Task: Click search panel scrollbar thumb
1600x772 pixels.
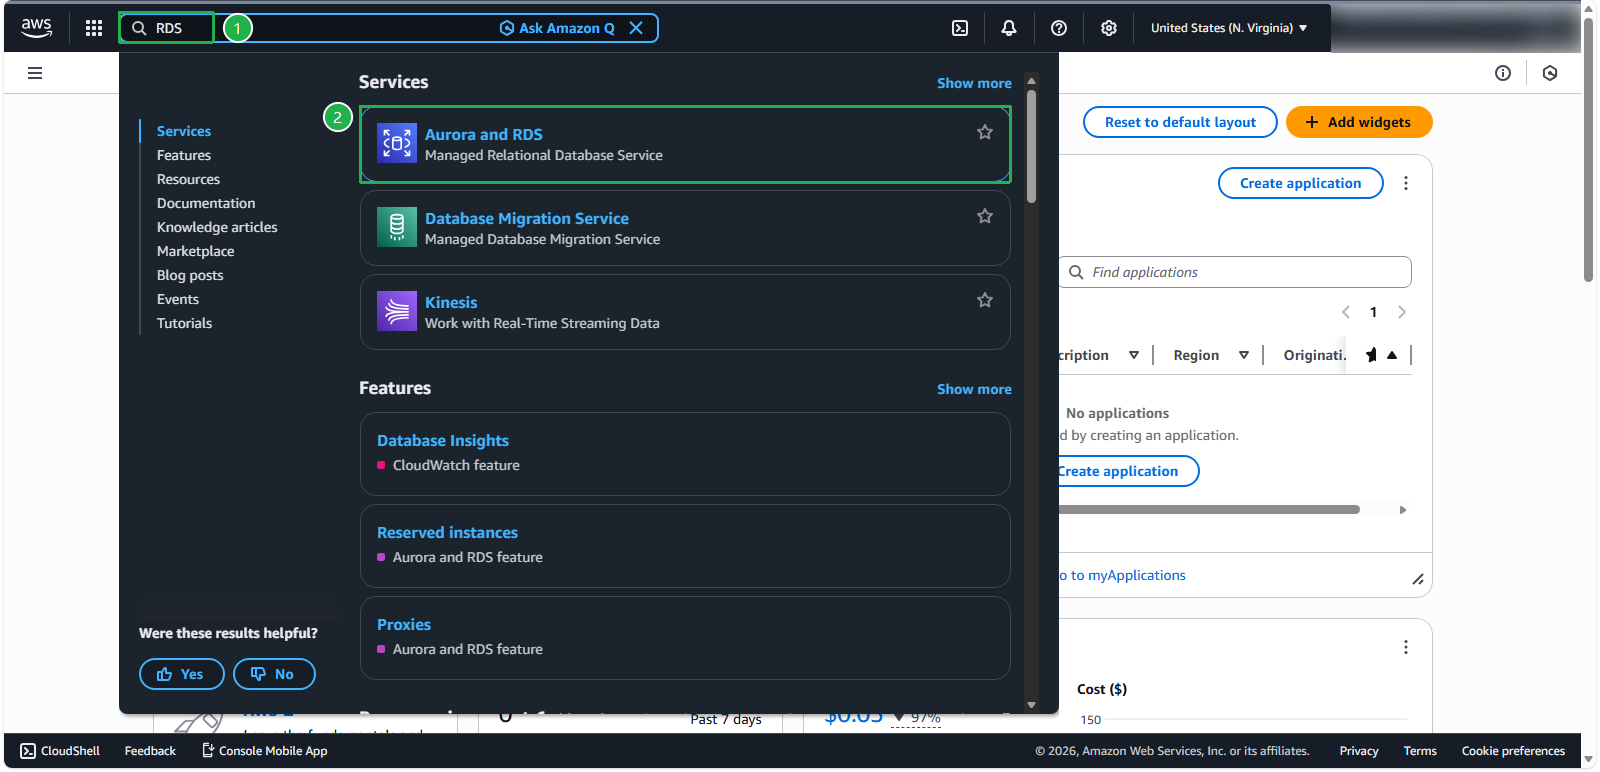Action: pos(1031,146)
